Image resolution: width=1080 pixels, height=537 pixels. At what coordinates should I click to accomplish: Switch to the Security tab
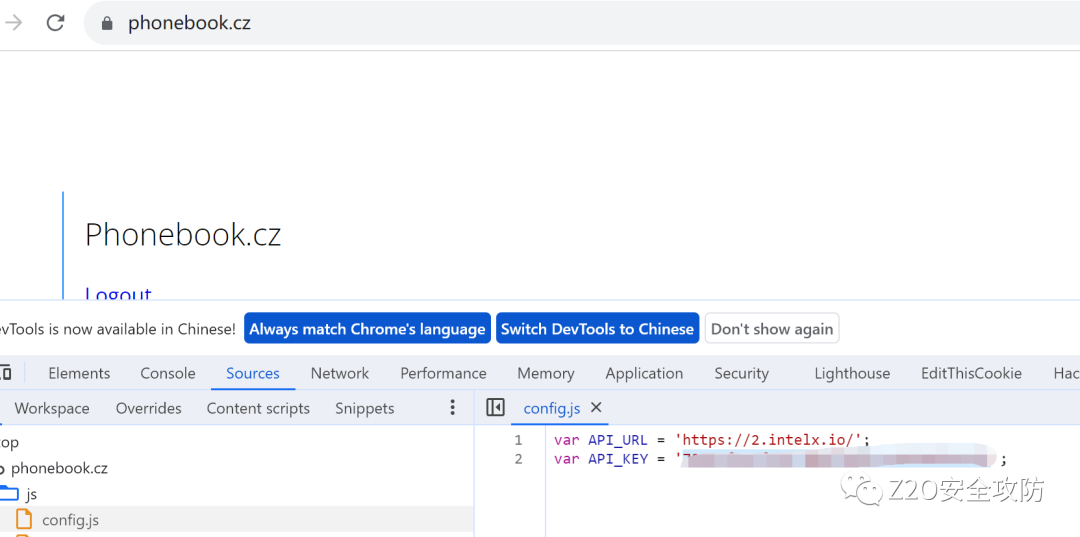point(741,373)
